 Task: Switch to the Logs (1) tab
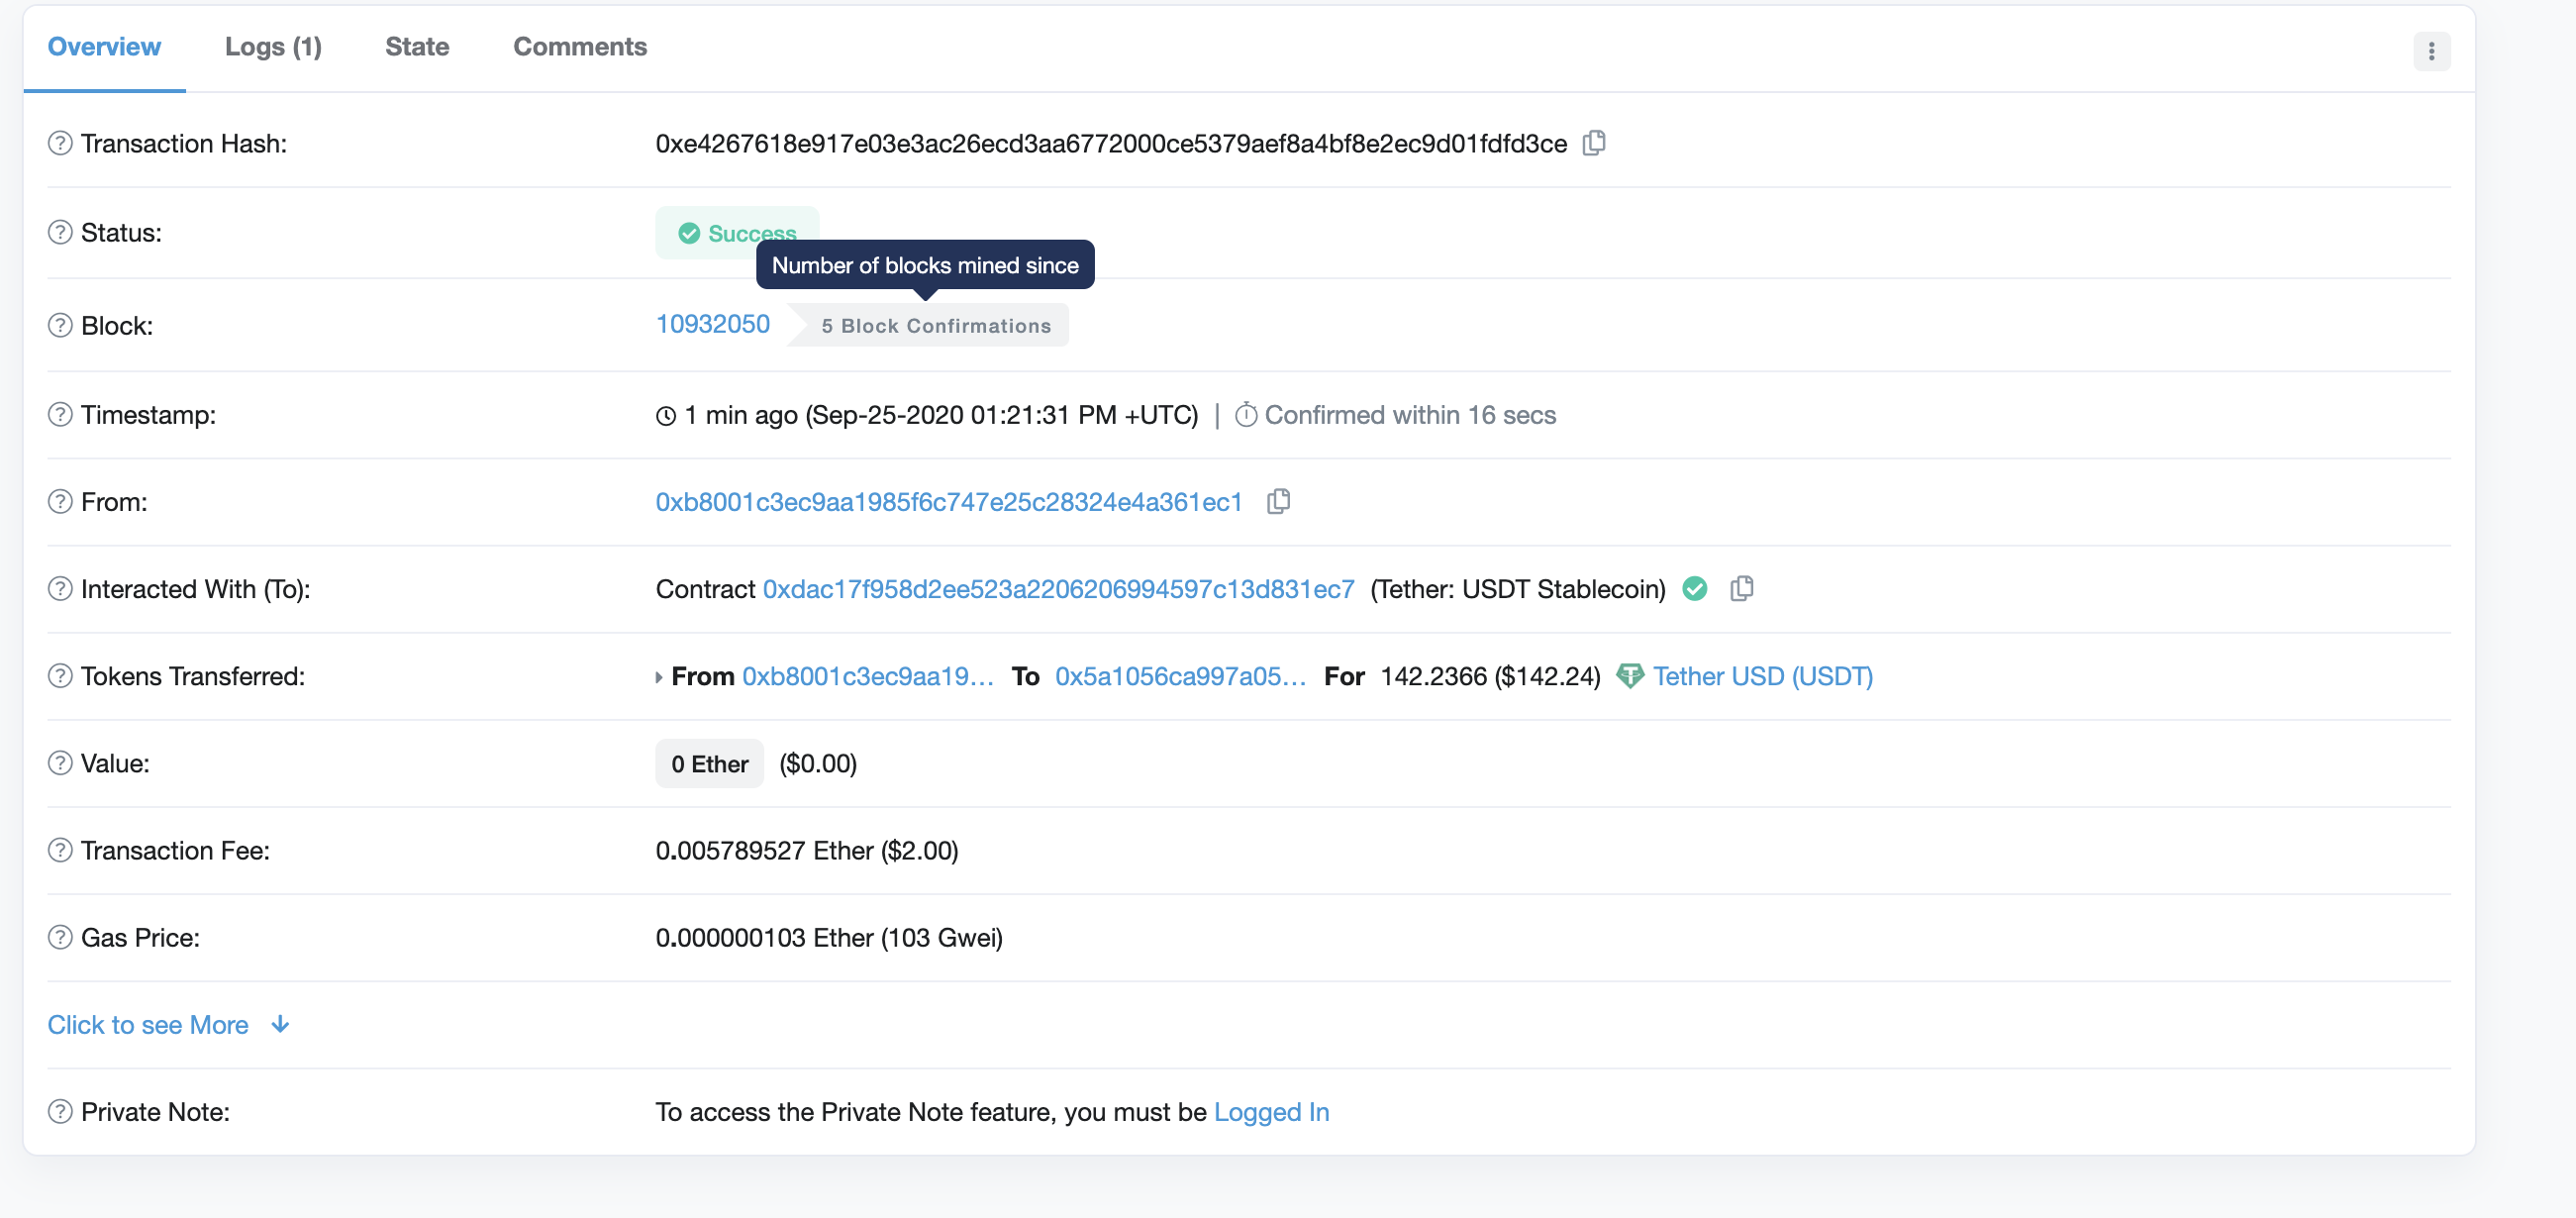coord(273,47)
